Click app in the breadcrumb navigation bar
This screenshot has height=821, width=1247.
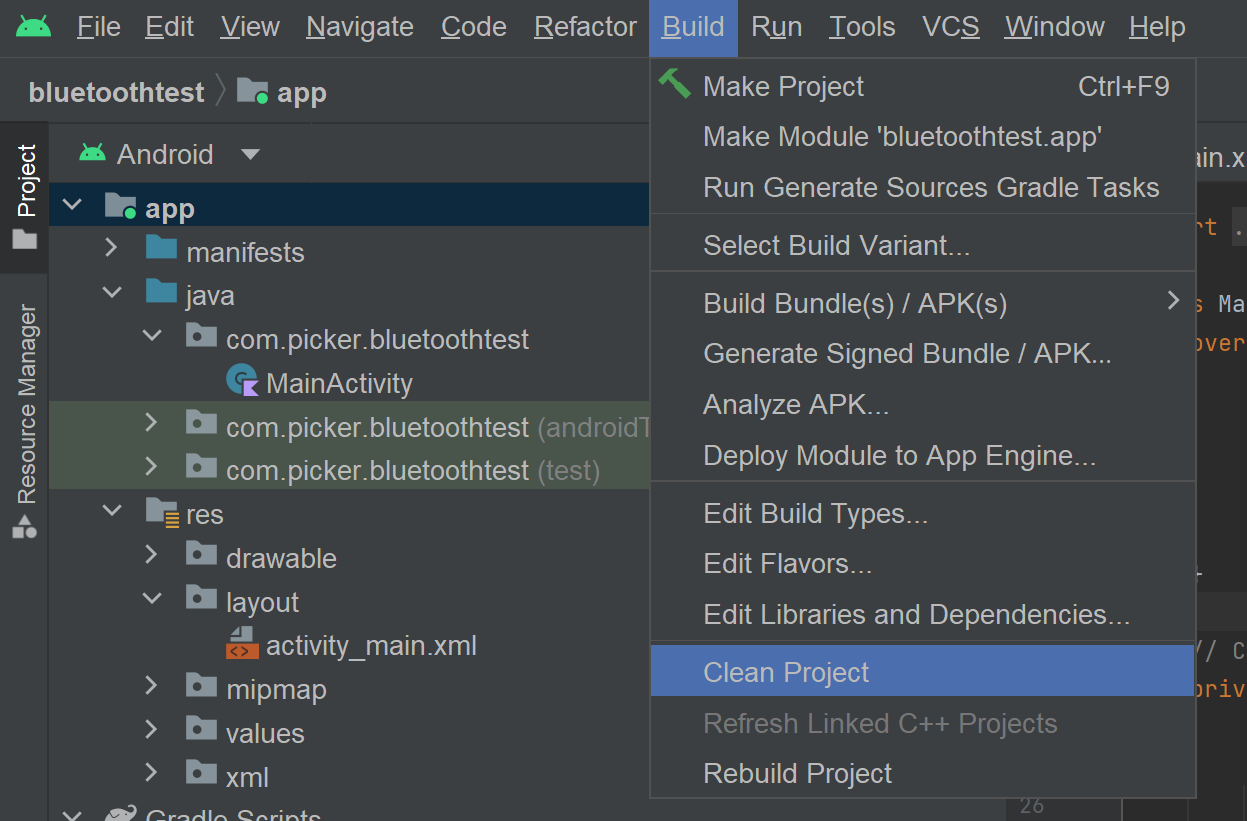(302, 91)
